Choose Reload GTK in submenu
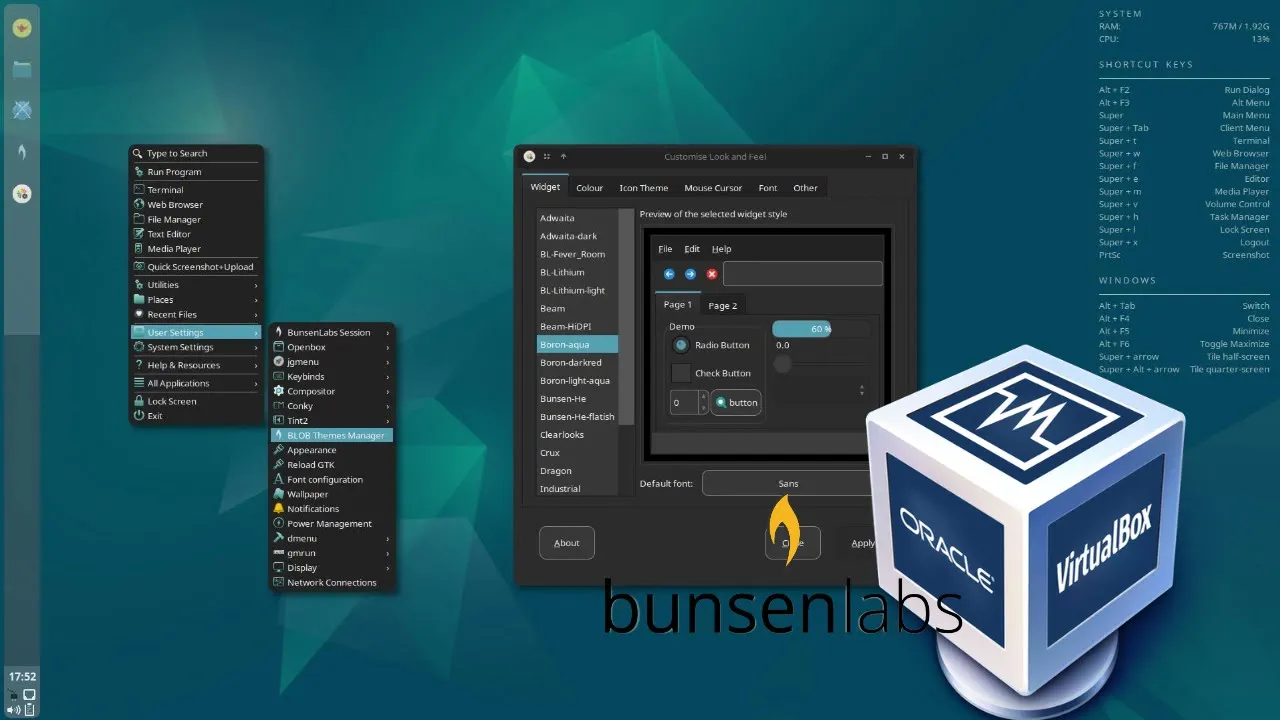 (x=332, y=465)
